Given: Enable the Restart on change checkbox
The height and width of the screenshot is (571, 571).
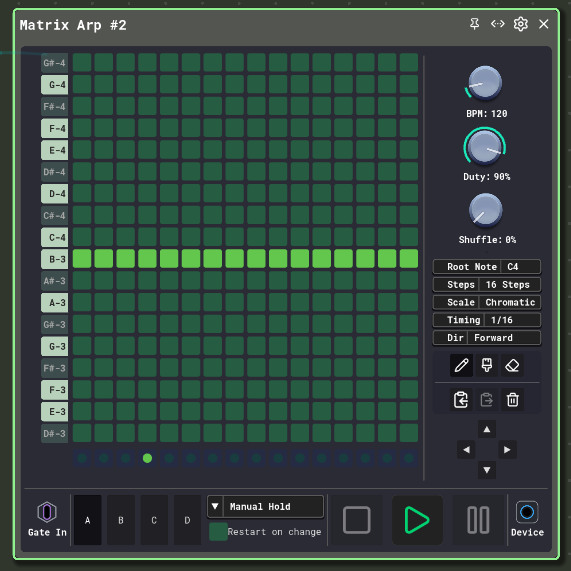Looking at the screenshot, I should 218,532.
